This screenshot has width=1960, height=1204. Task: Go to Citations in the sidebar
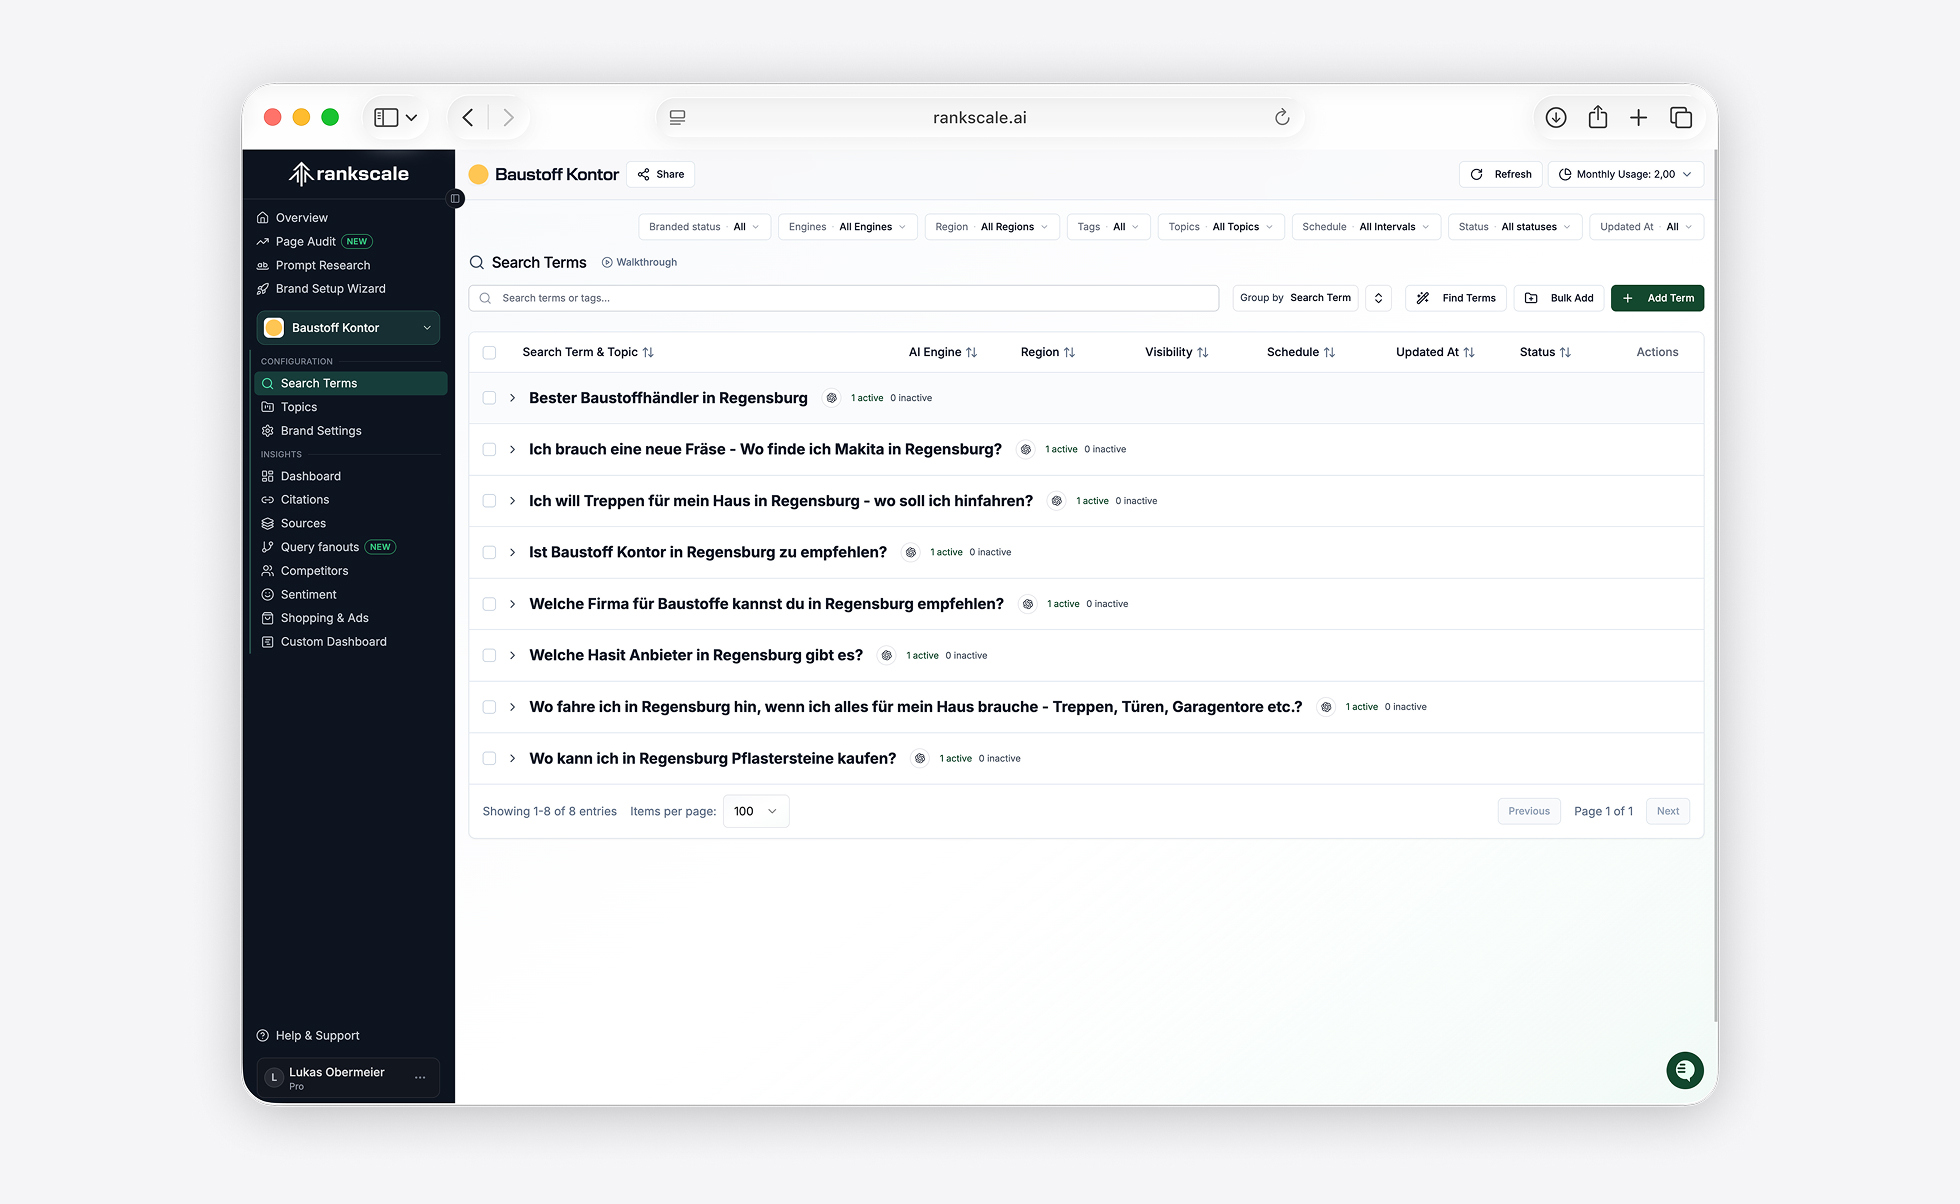click(x=304, y=500)
